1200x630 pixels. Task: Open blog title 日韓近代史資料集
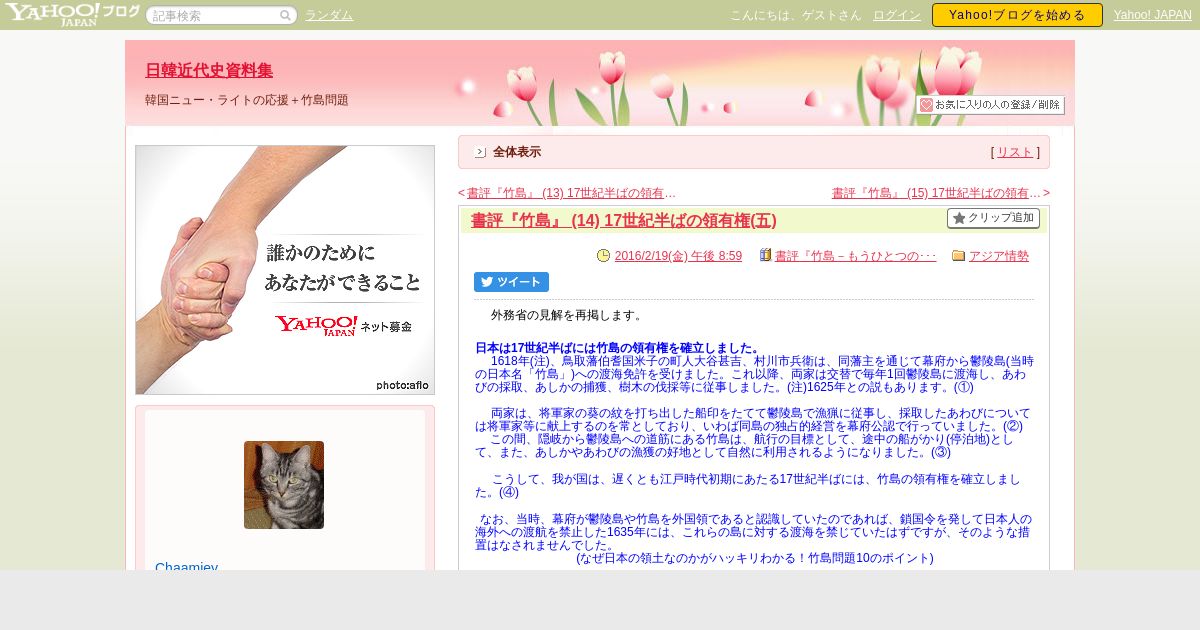[x=209, y=70]
